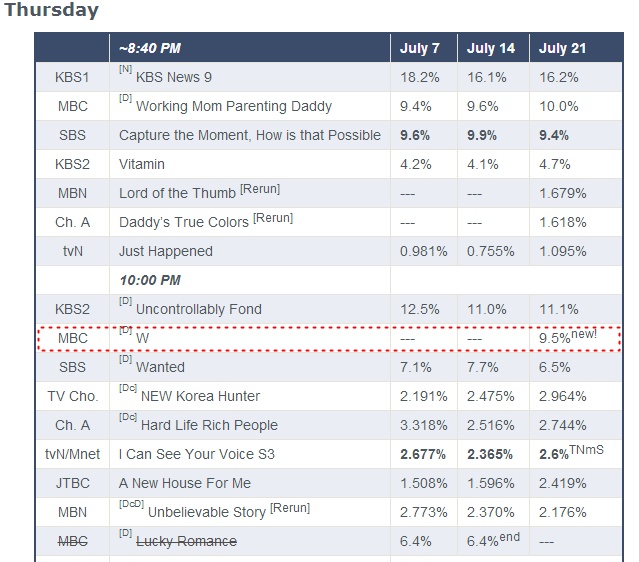Open A New House For Me
This screenshot has height=562, width=639.
184,483
